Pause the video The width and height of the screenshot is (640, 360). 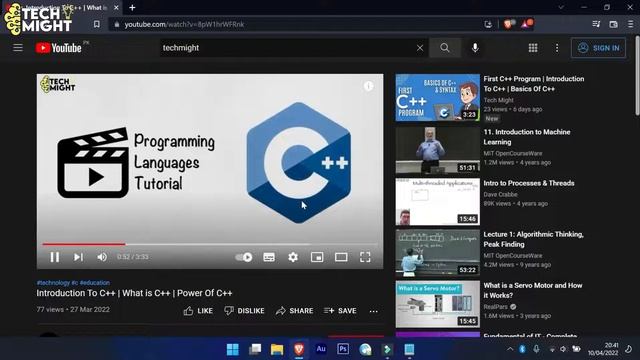[54, 257]
